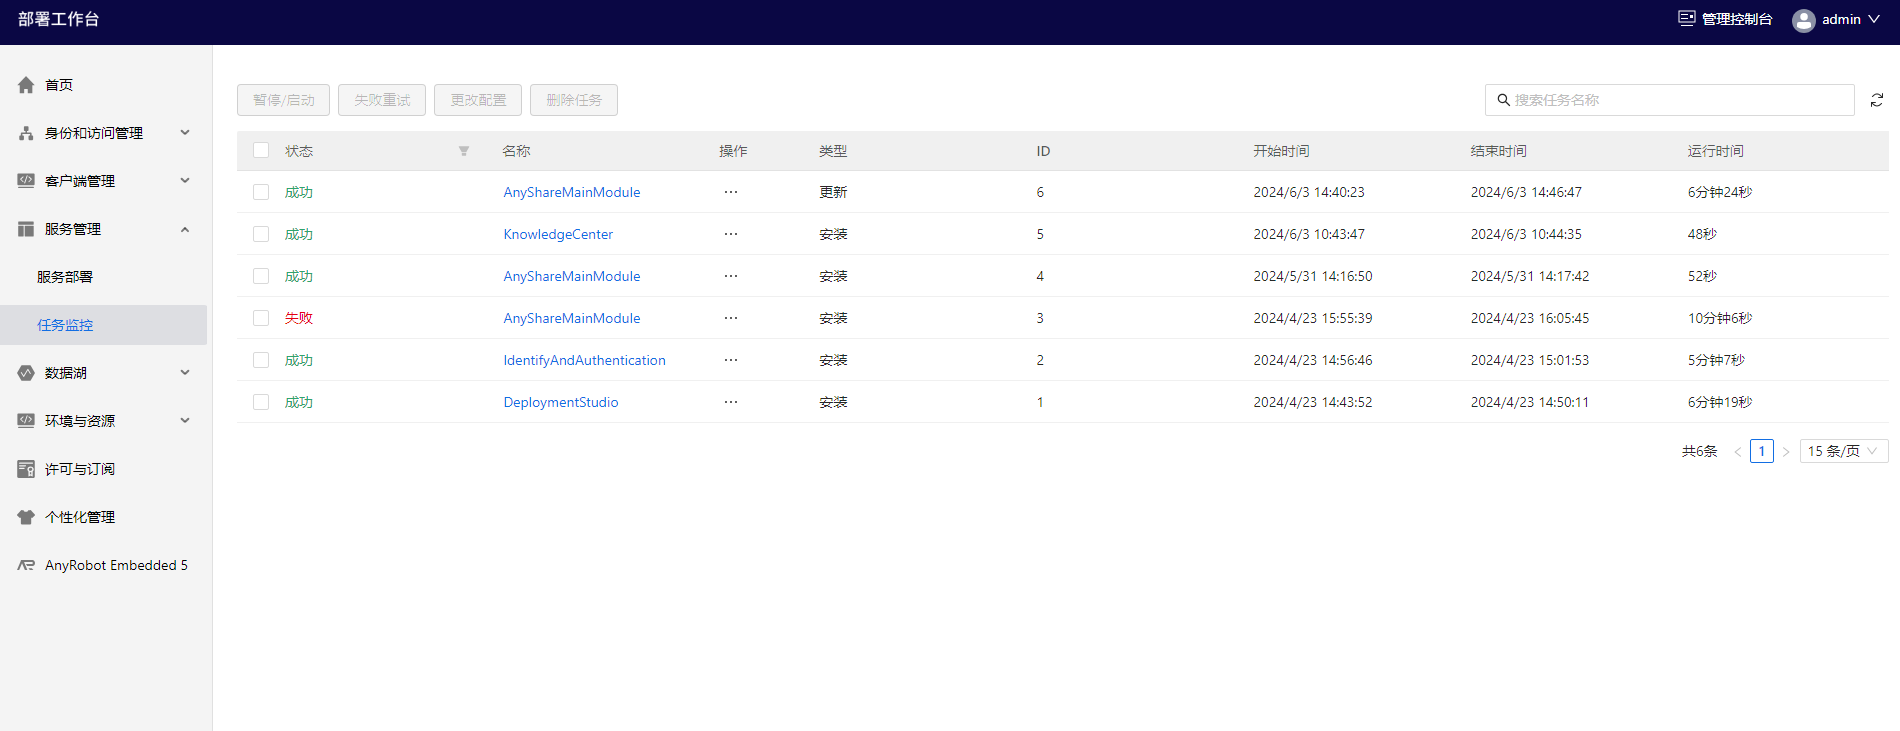Image resolution: width=1900 pixels, height=731 pixels.
Task: Select page 1 in pagination
Action: pyautogui.click(x=1762, y=451)
